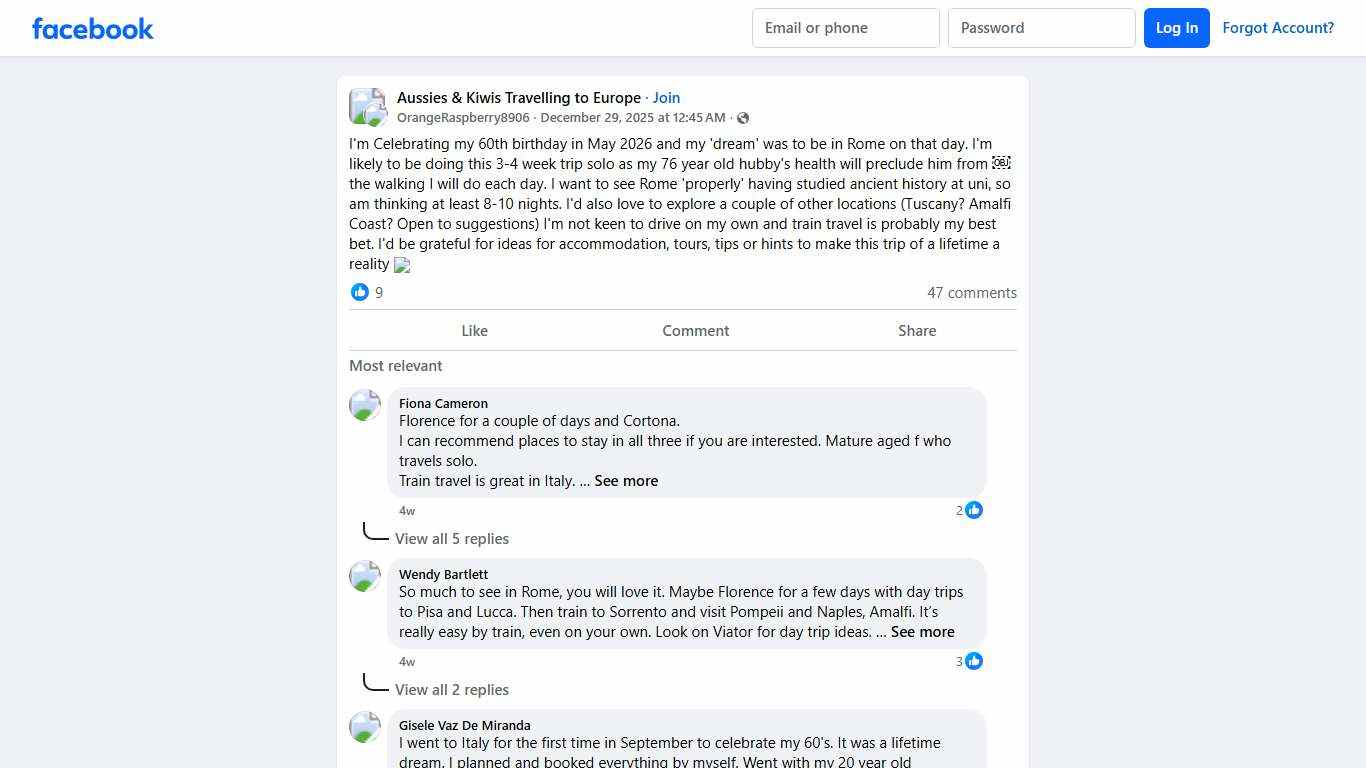Viewport: 1366px width, 768px height.
Task: Click the Facebook logo
Action: click(93, 28)
